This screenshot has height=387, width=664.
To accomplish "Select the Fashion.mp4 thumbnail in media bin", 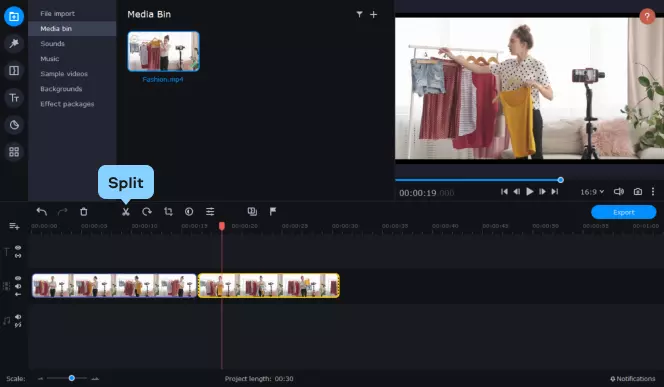I will 163,51.
